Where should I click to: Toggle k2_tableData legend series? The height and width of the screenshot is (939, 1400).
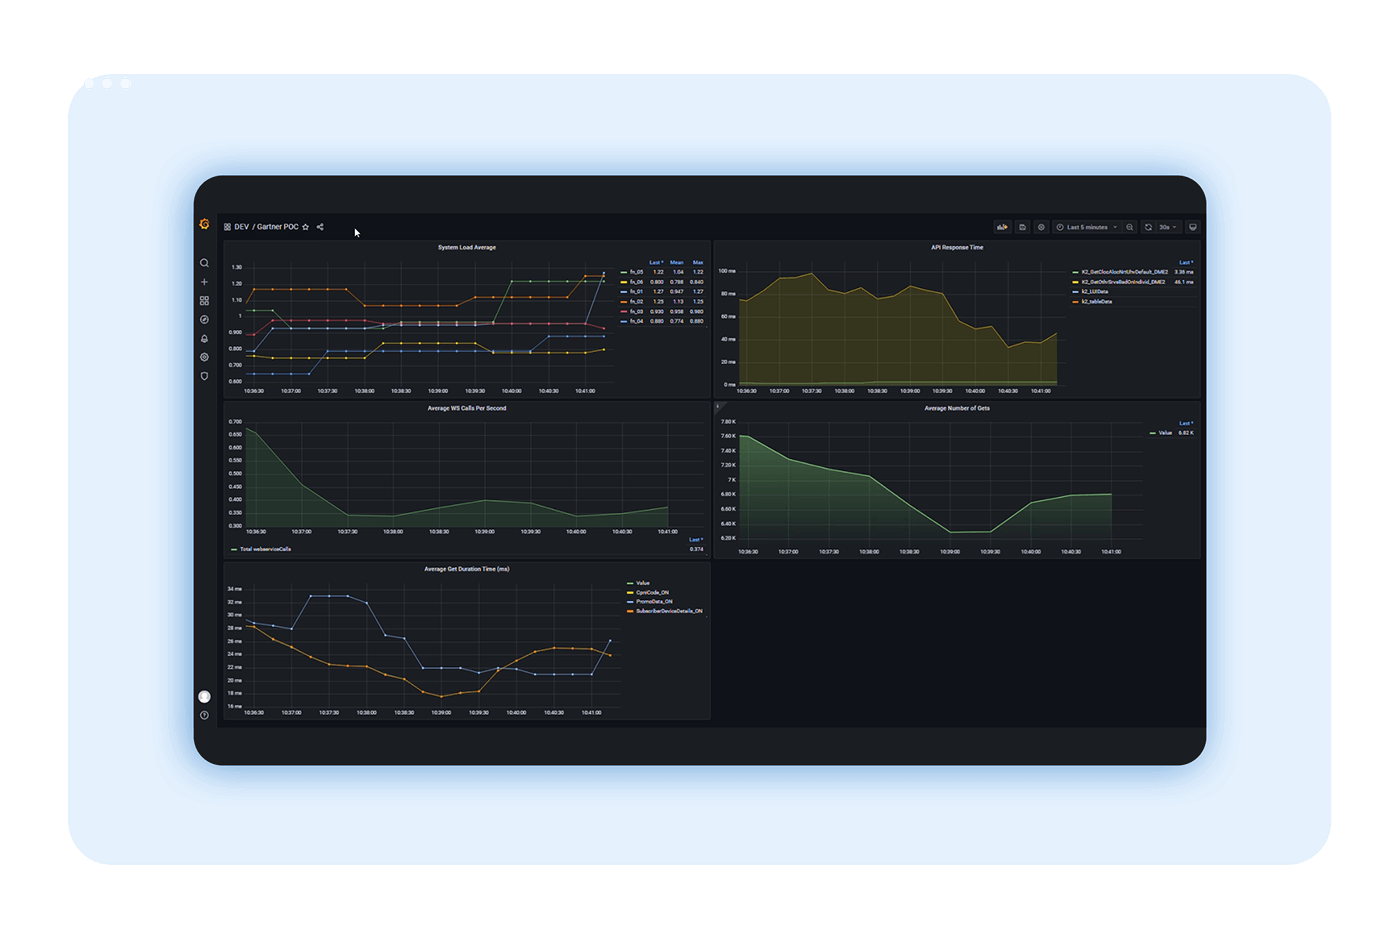coord(1097,301)
